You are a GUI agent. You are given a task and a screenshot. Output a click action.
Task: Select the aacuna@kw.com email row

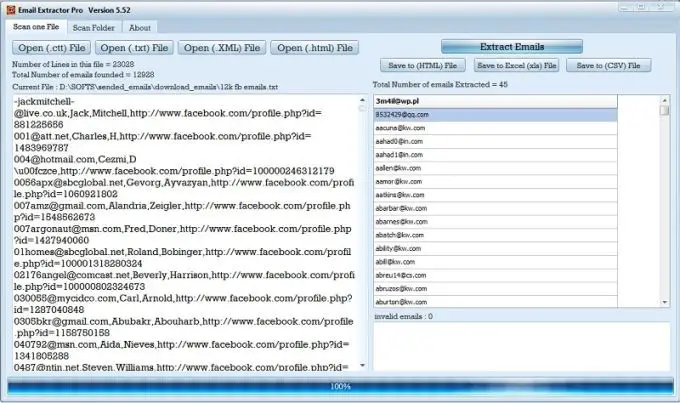click(495, 128)
